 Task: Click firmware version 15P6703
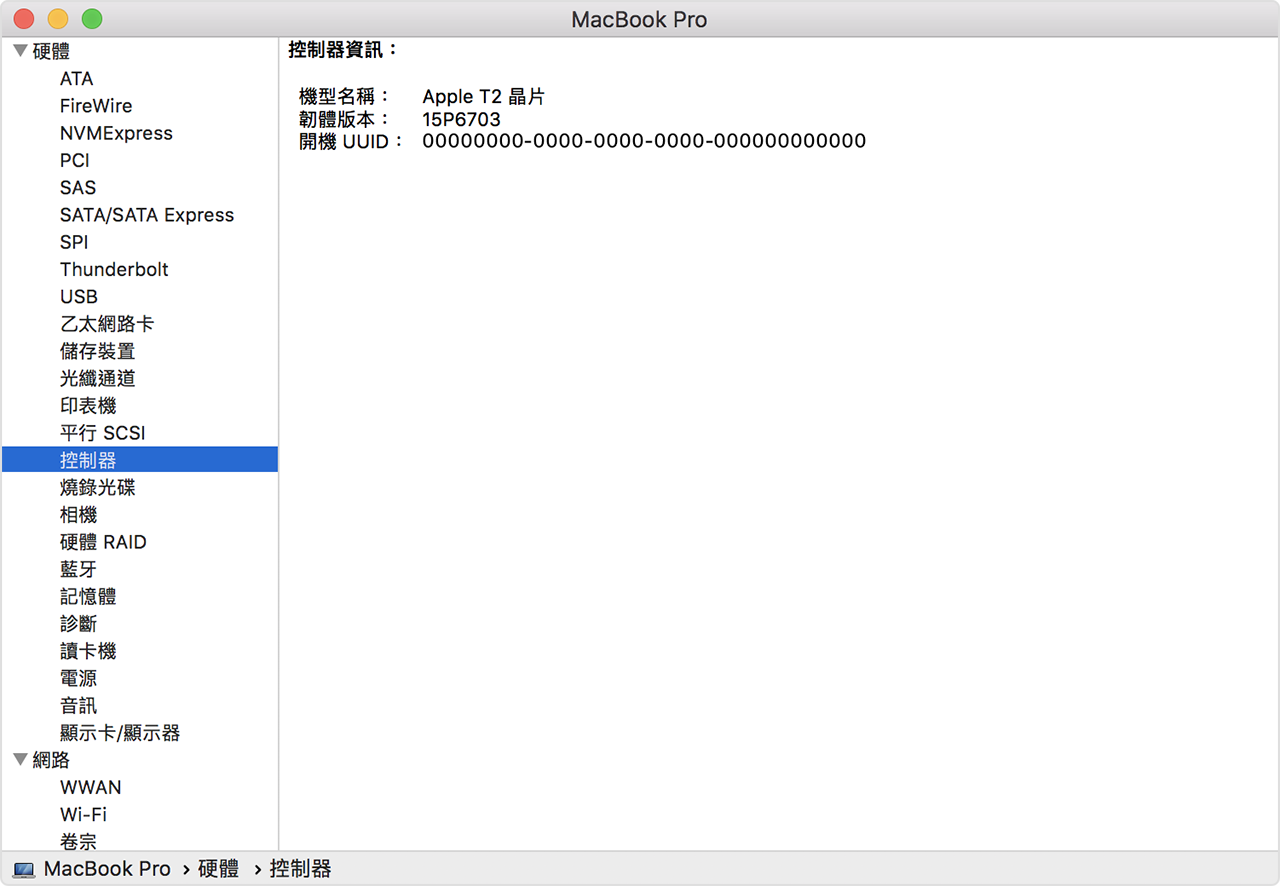click(461, 119)
